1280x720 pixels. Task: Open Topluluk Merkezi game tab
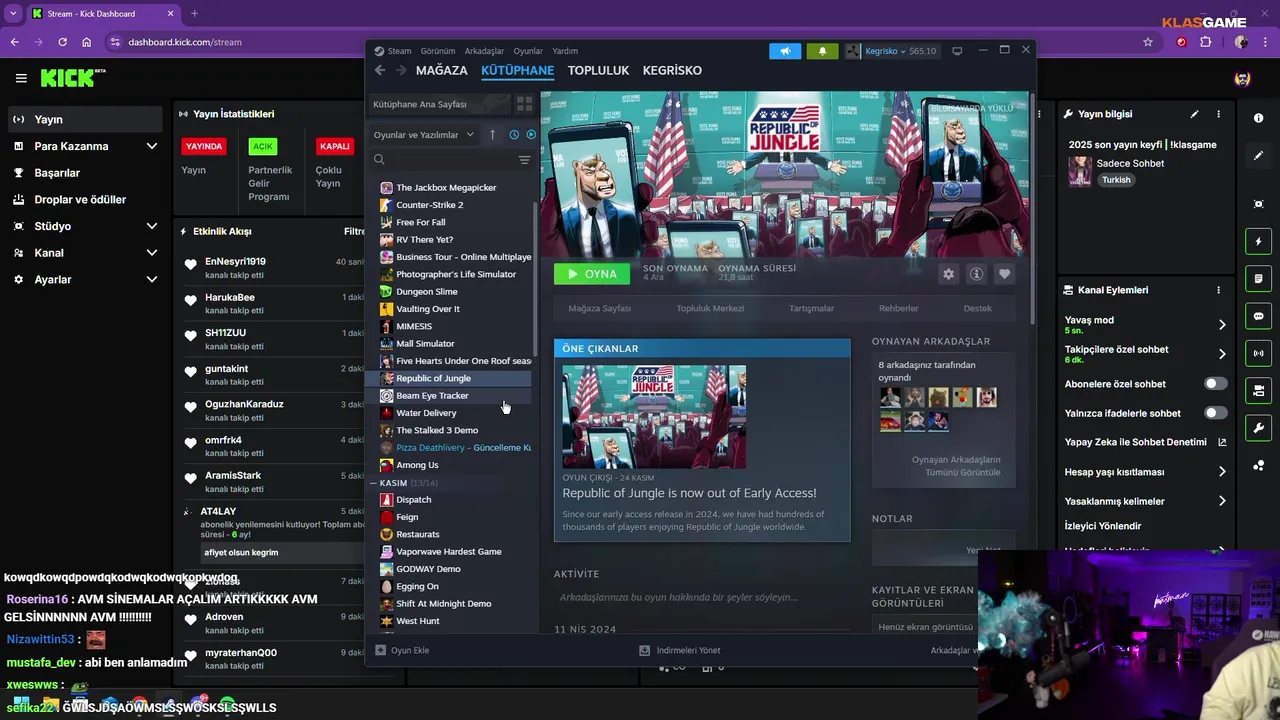(710, 308)
